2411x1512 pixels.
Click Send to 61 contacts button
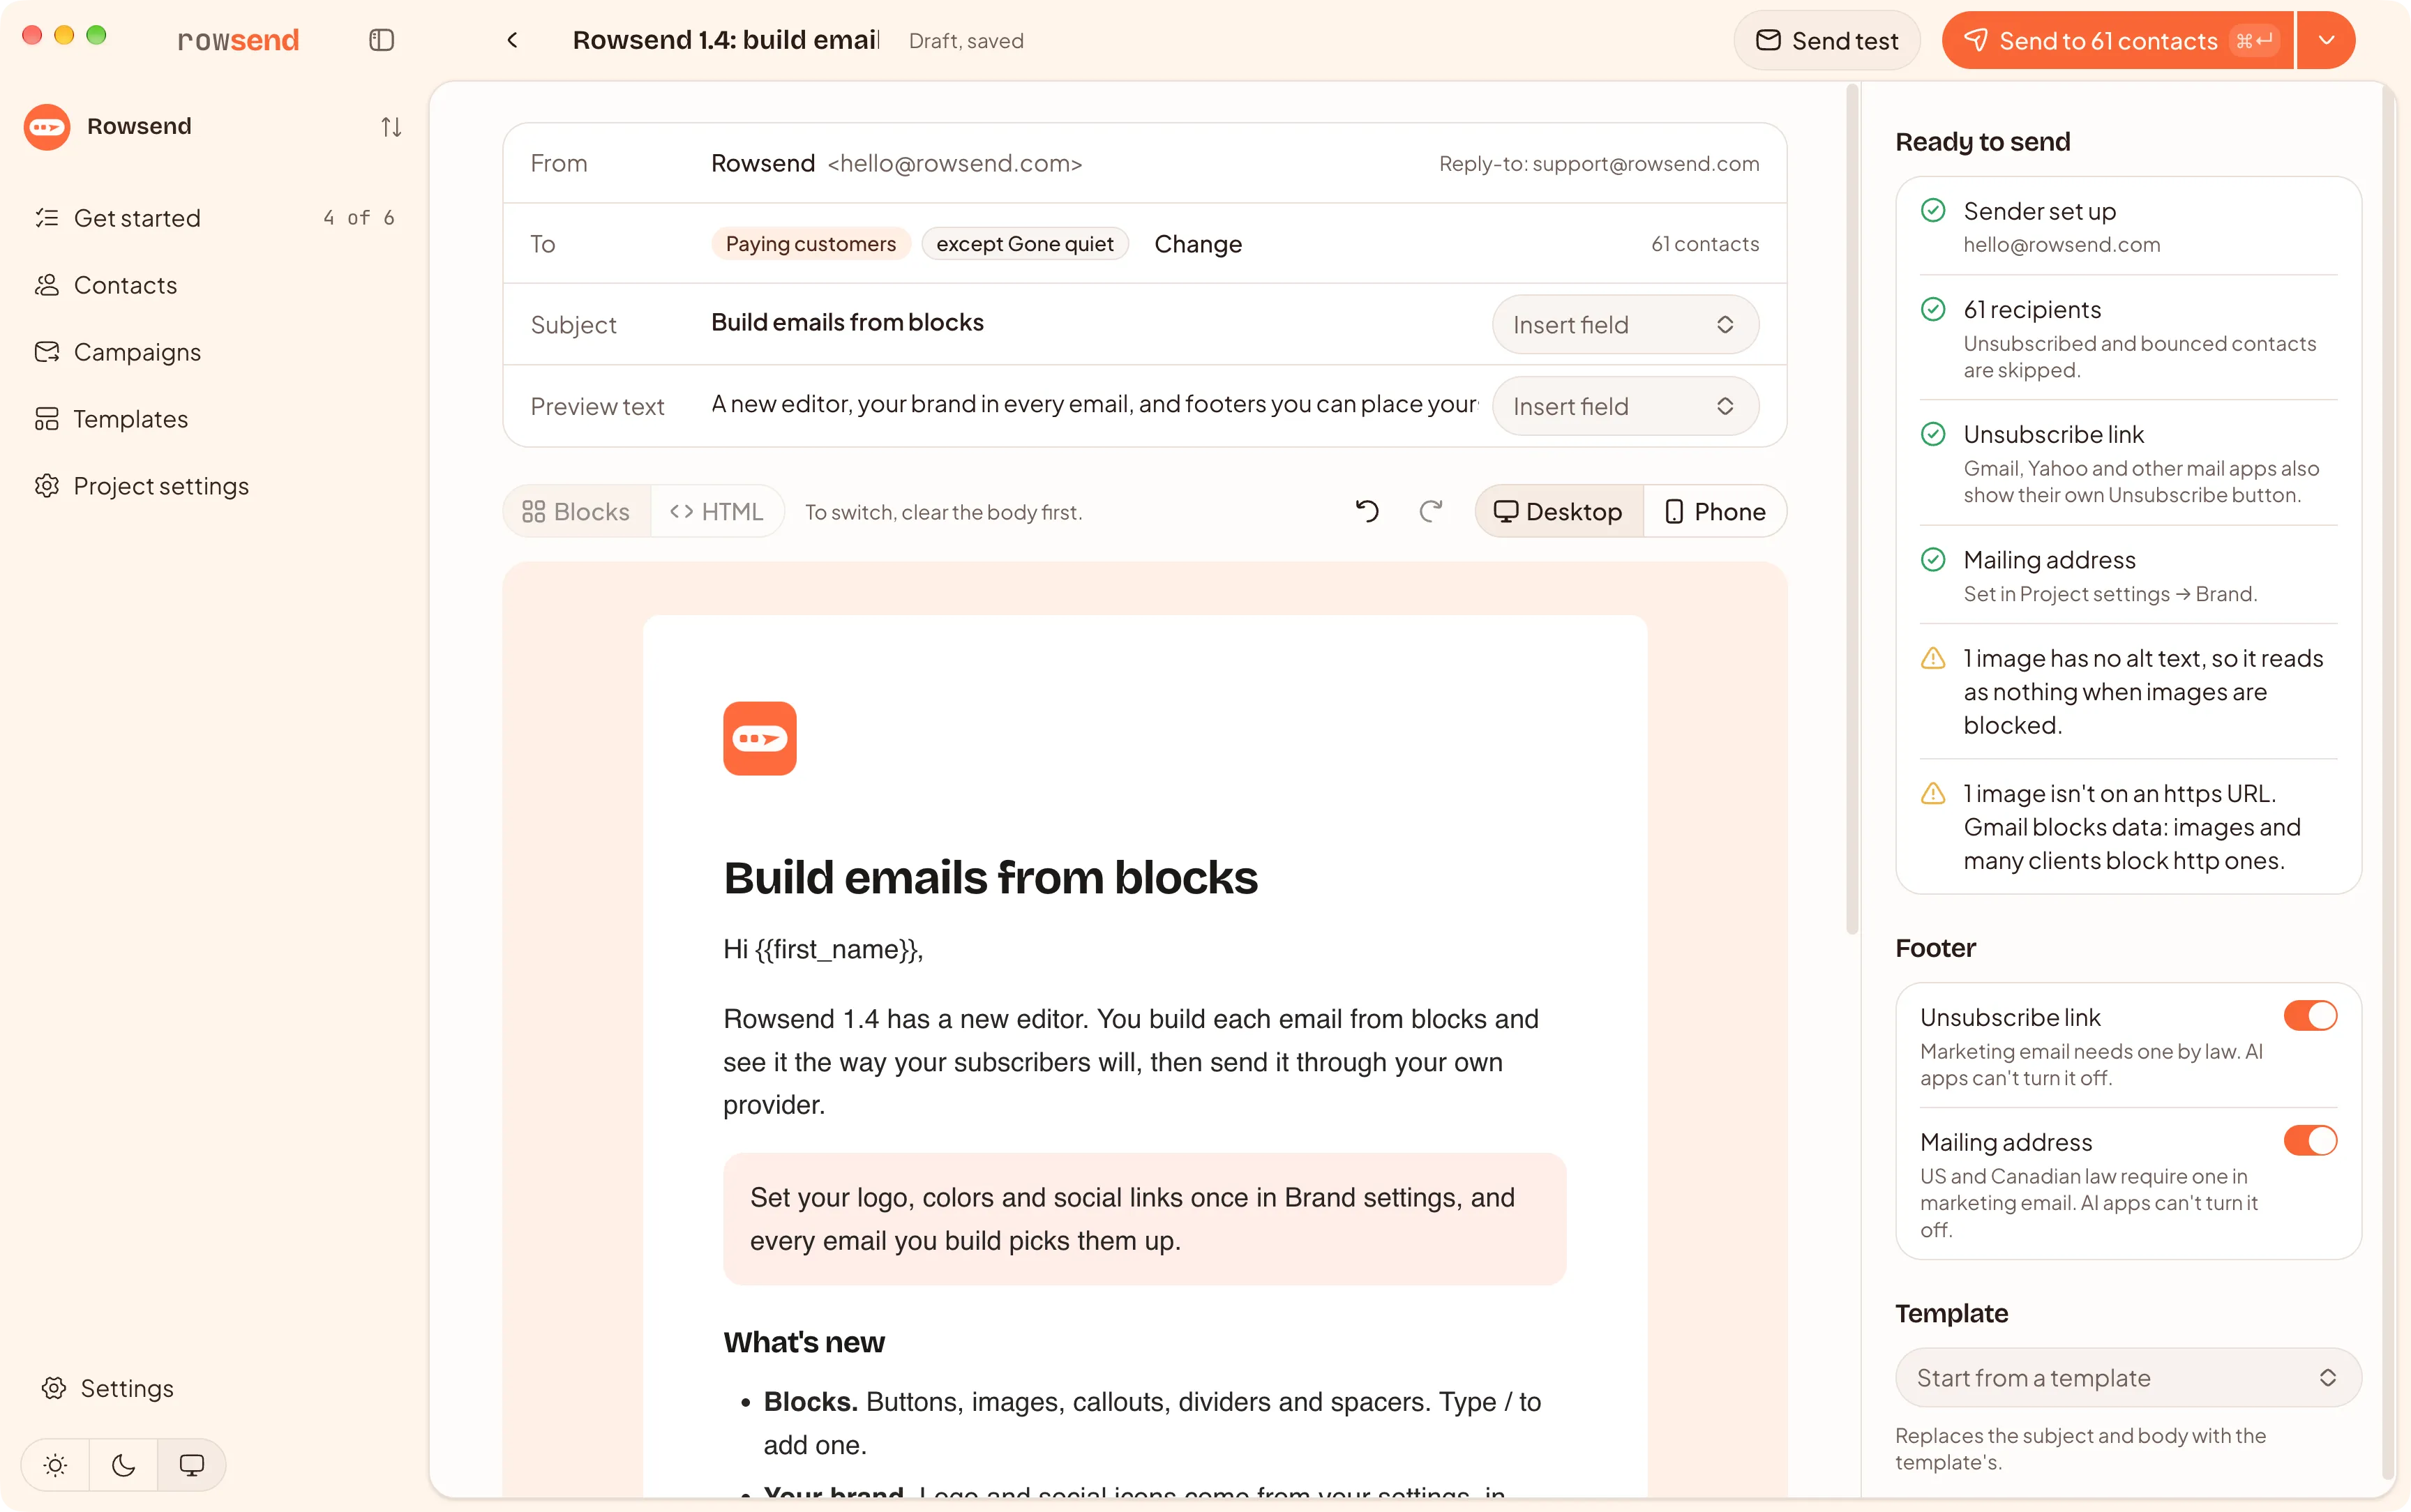[2117, 40]
